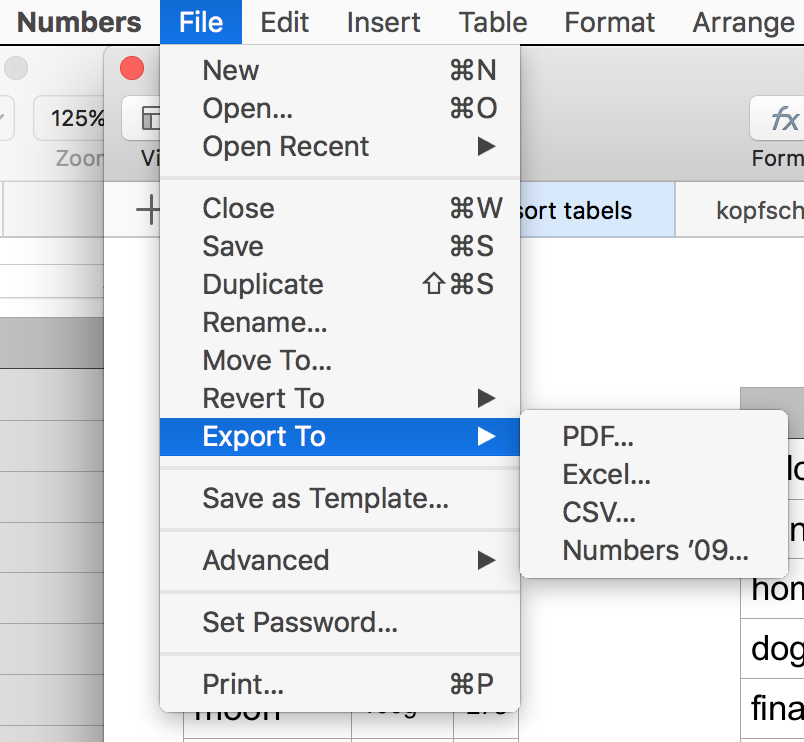The height and width of the screenshot is (742, 804).
Task: Choose New from the File menu
Action: tap(231, 71)
